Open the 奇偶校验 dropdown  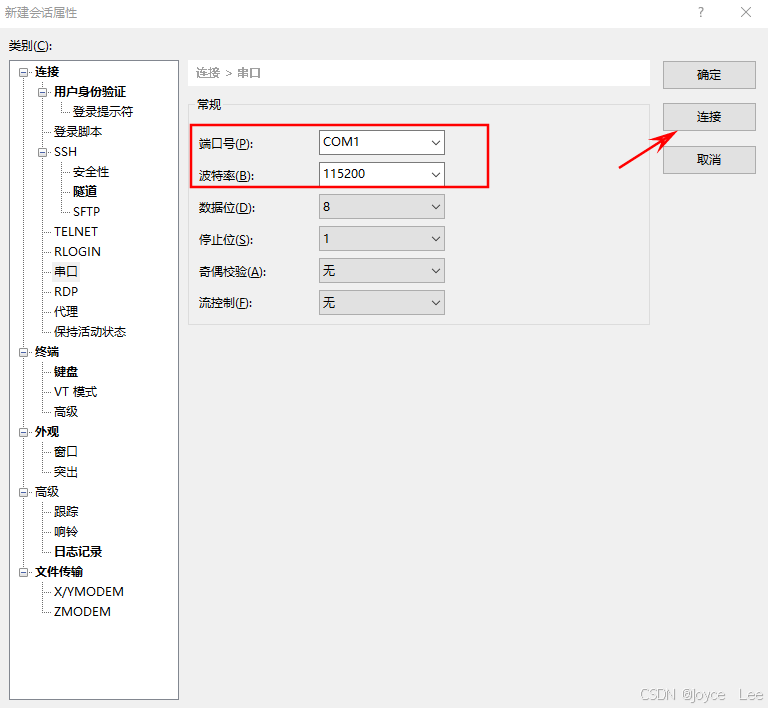click(382, 271)
